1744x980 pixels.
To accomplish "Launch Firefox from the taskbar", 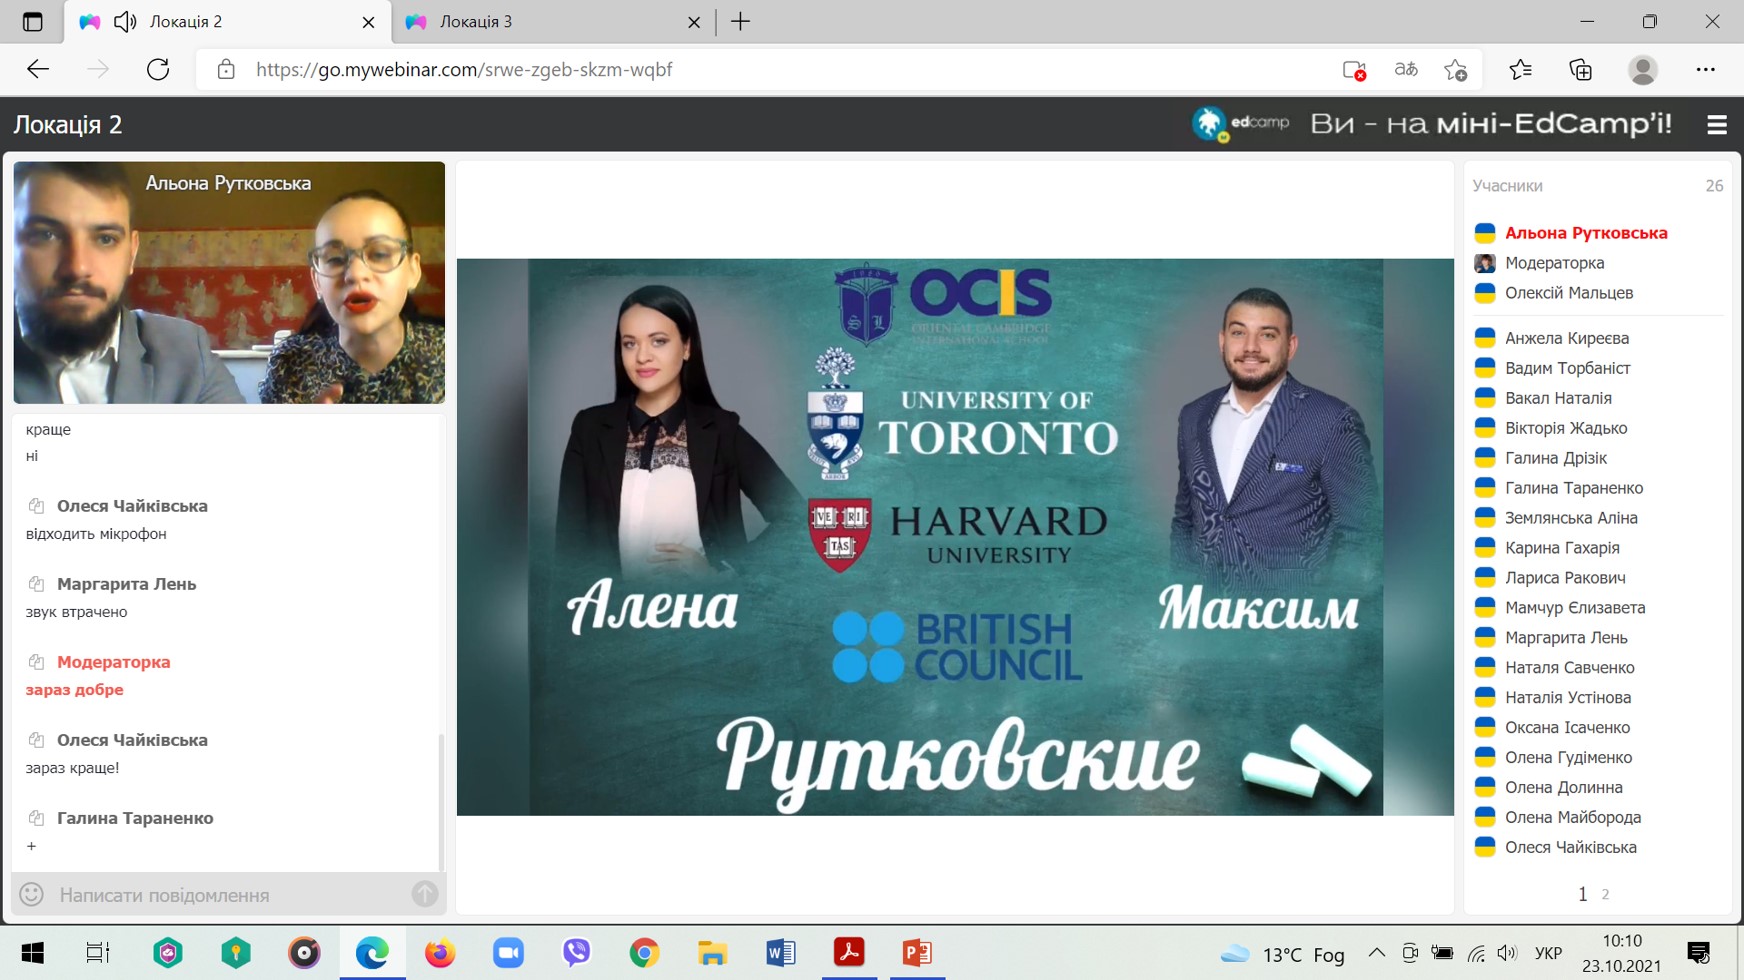I will coord(440,953).
